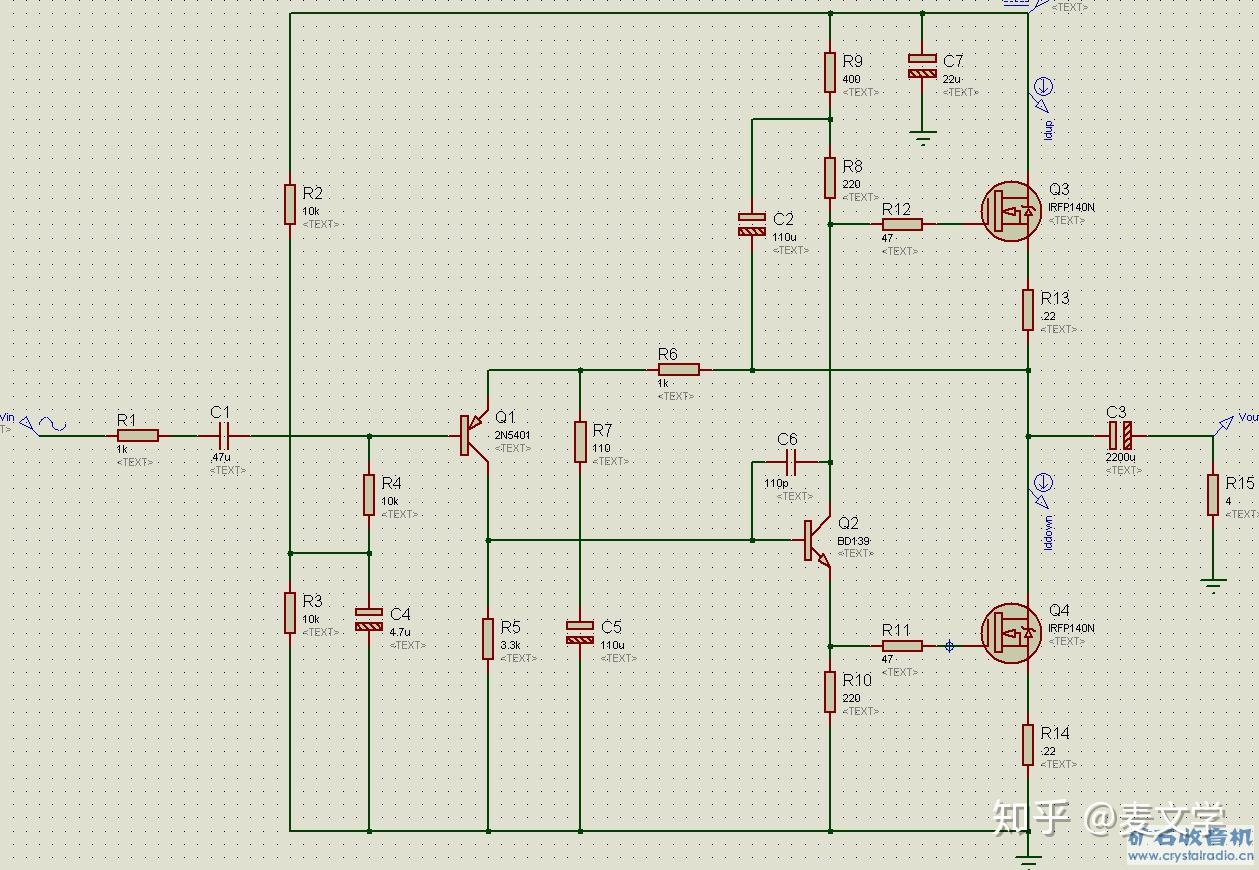Click the C3 2200u capacitor symbol

click(1122, 436)
